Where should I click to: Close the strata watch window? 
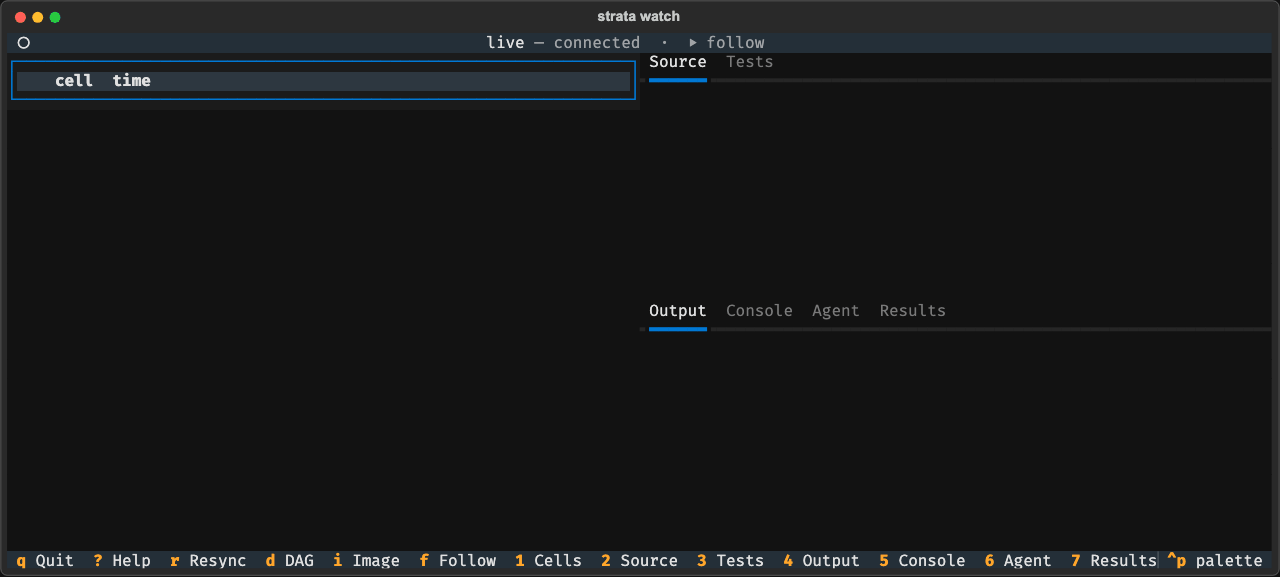(x=21, y=17)
